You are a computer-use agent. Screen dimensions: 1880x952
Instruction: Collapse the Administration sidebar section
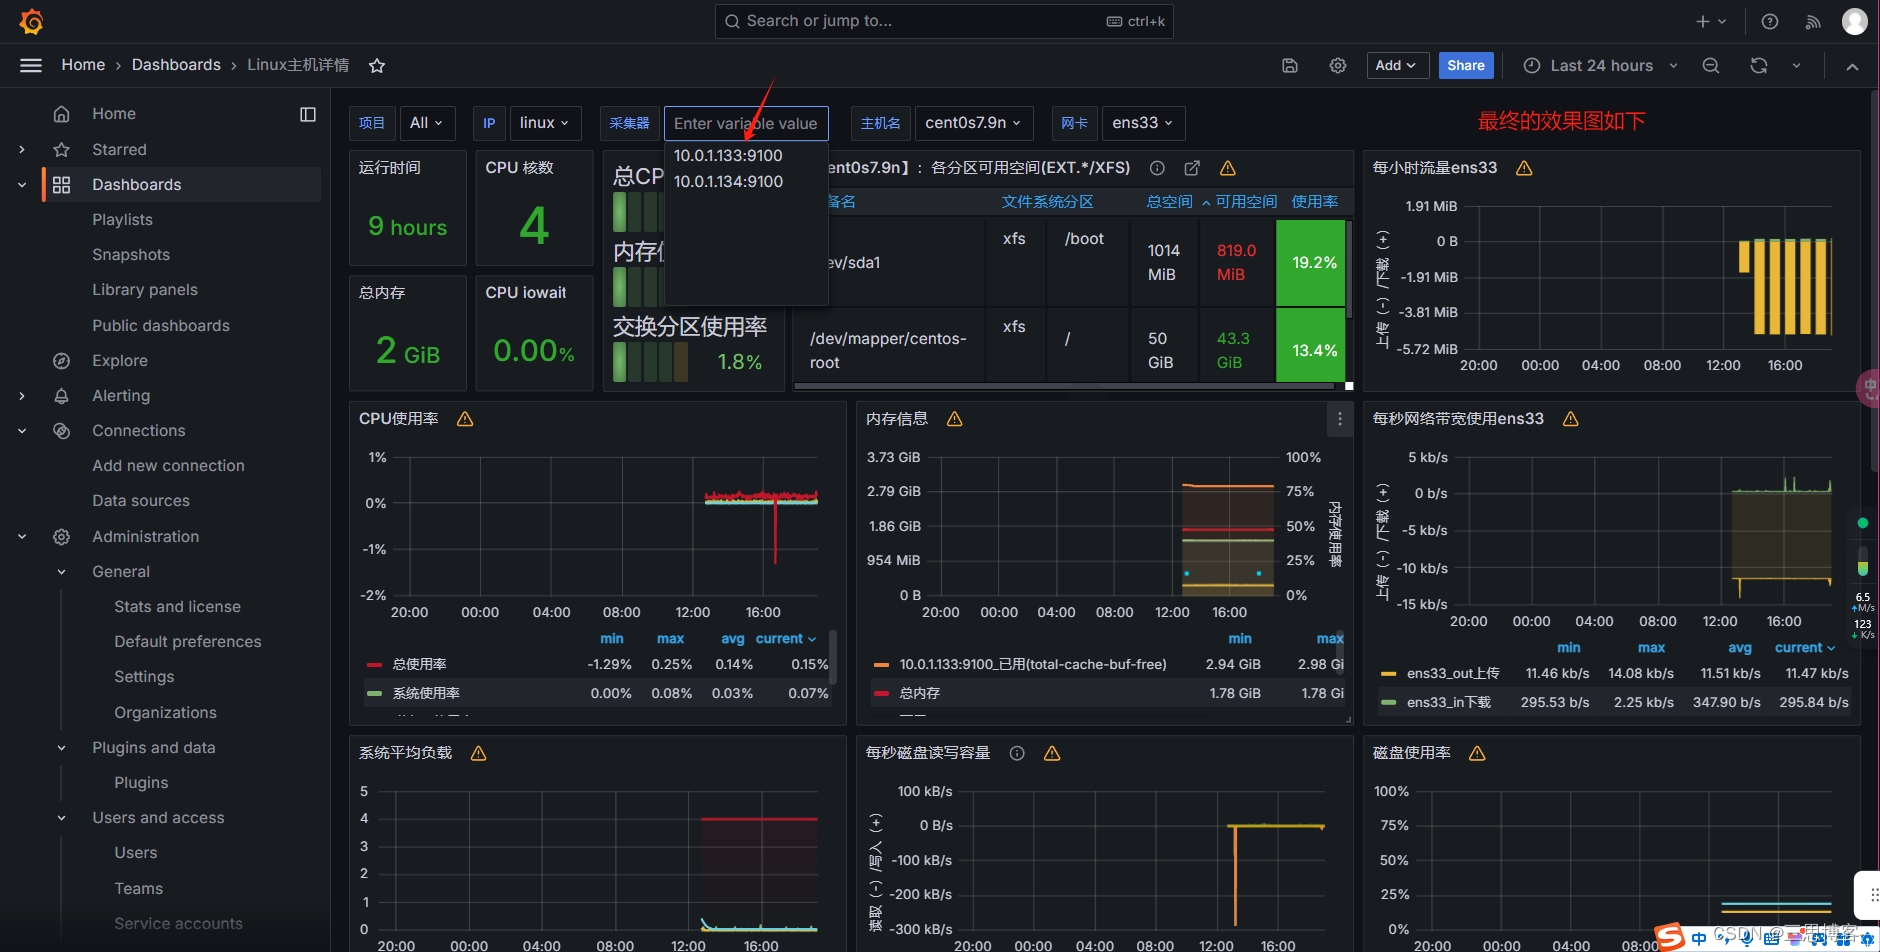22,537
